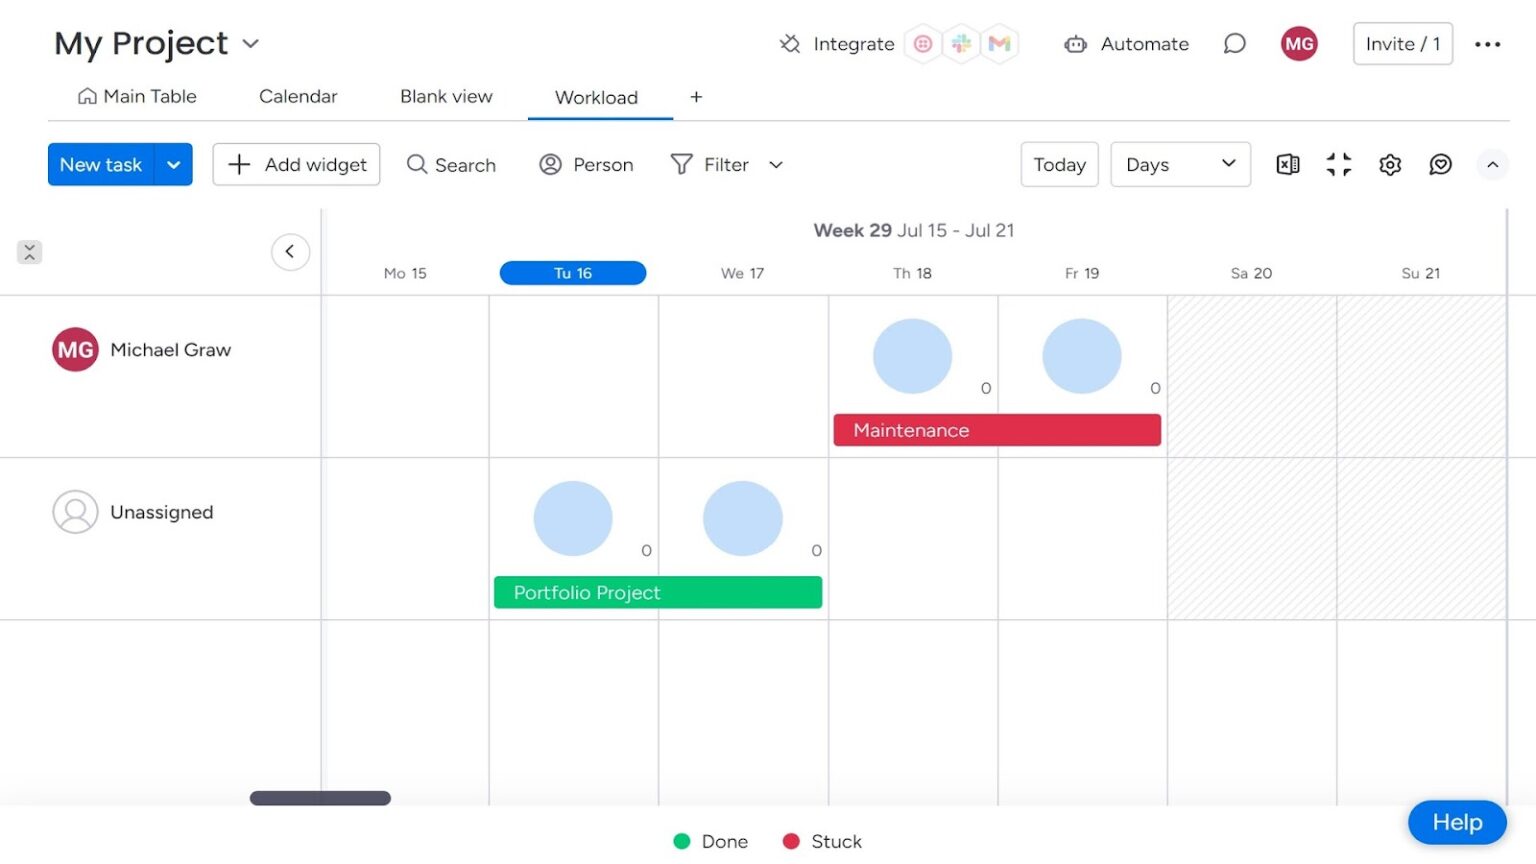The height and width of the screenshot is (864, 1536).
Task: Expand the My Project title dropdown
Action: (x=249, y=43)
